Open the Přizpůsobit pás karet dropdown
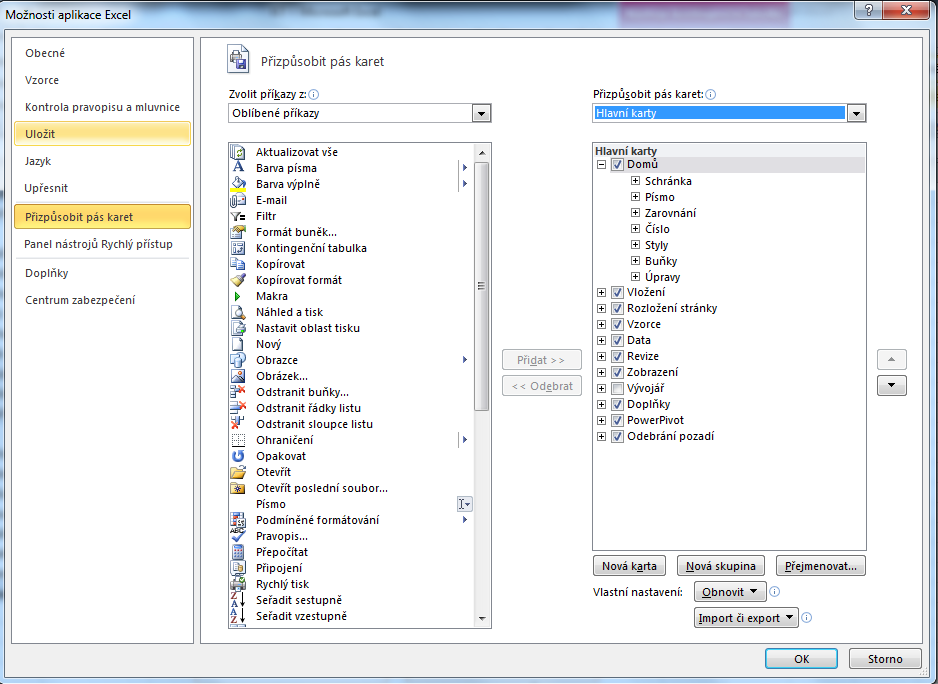This screenshot has width=938, height=684. click(x=856, y=113)
